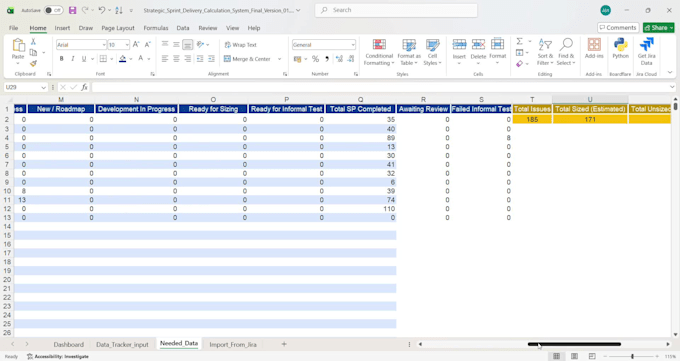
Task: Switch to Page Break Preview icon
Action: [x=592, y=356]
